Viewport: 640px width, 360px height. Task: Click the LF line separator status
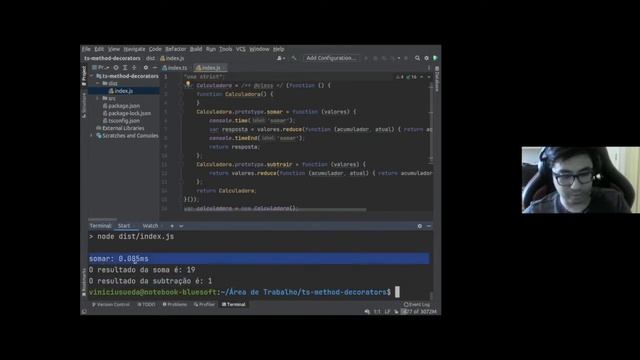pos(387,312)
